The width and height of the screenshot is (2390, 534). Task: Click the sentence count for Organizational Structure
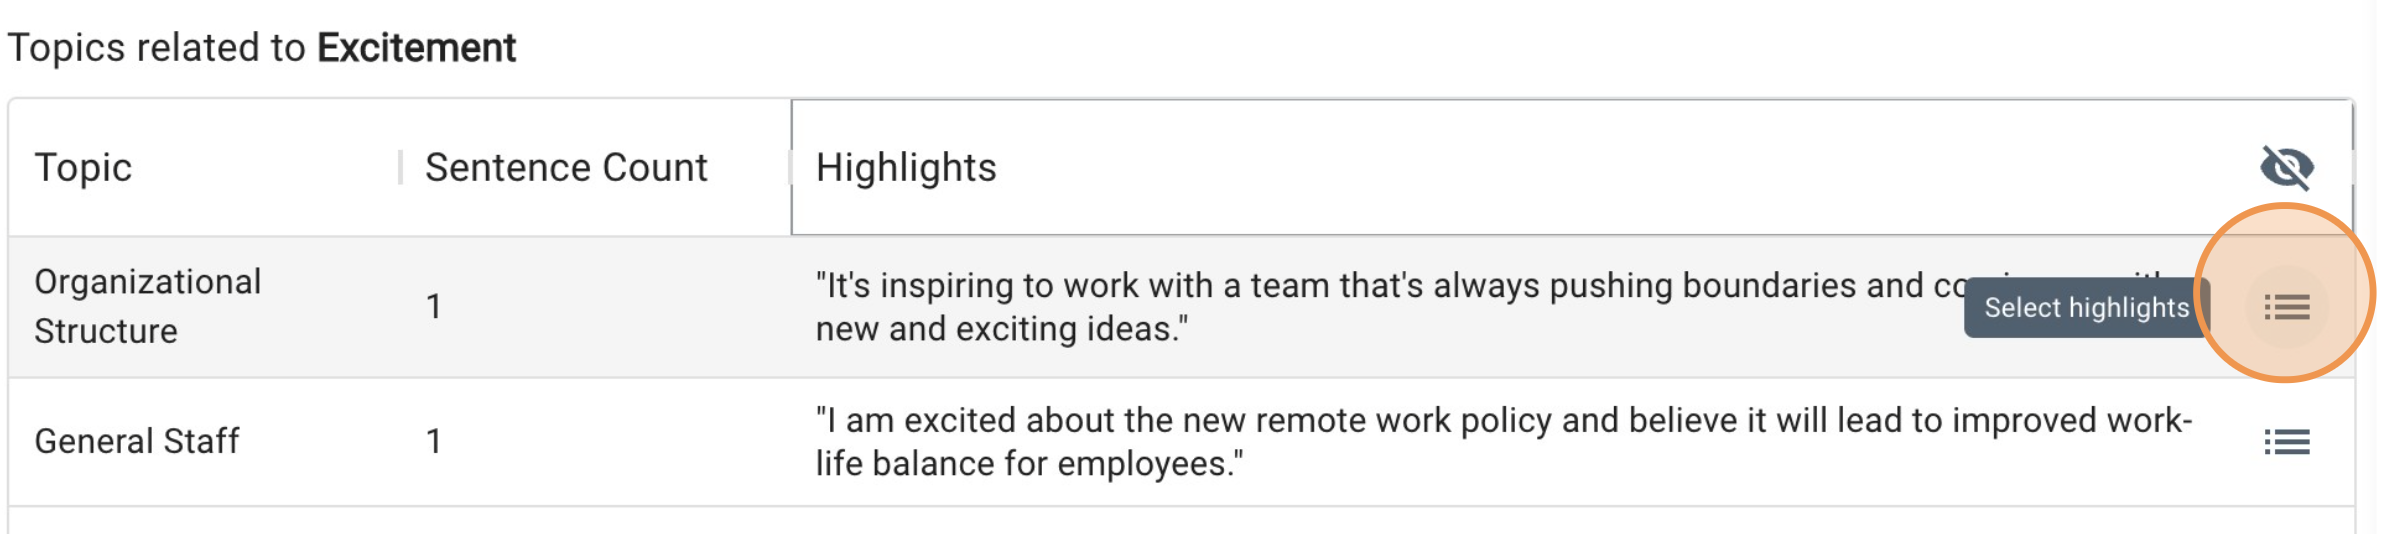433,307
